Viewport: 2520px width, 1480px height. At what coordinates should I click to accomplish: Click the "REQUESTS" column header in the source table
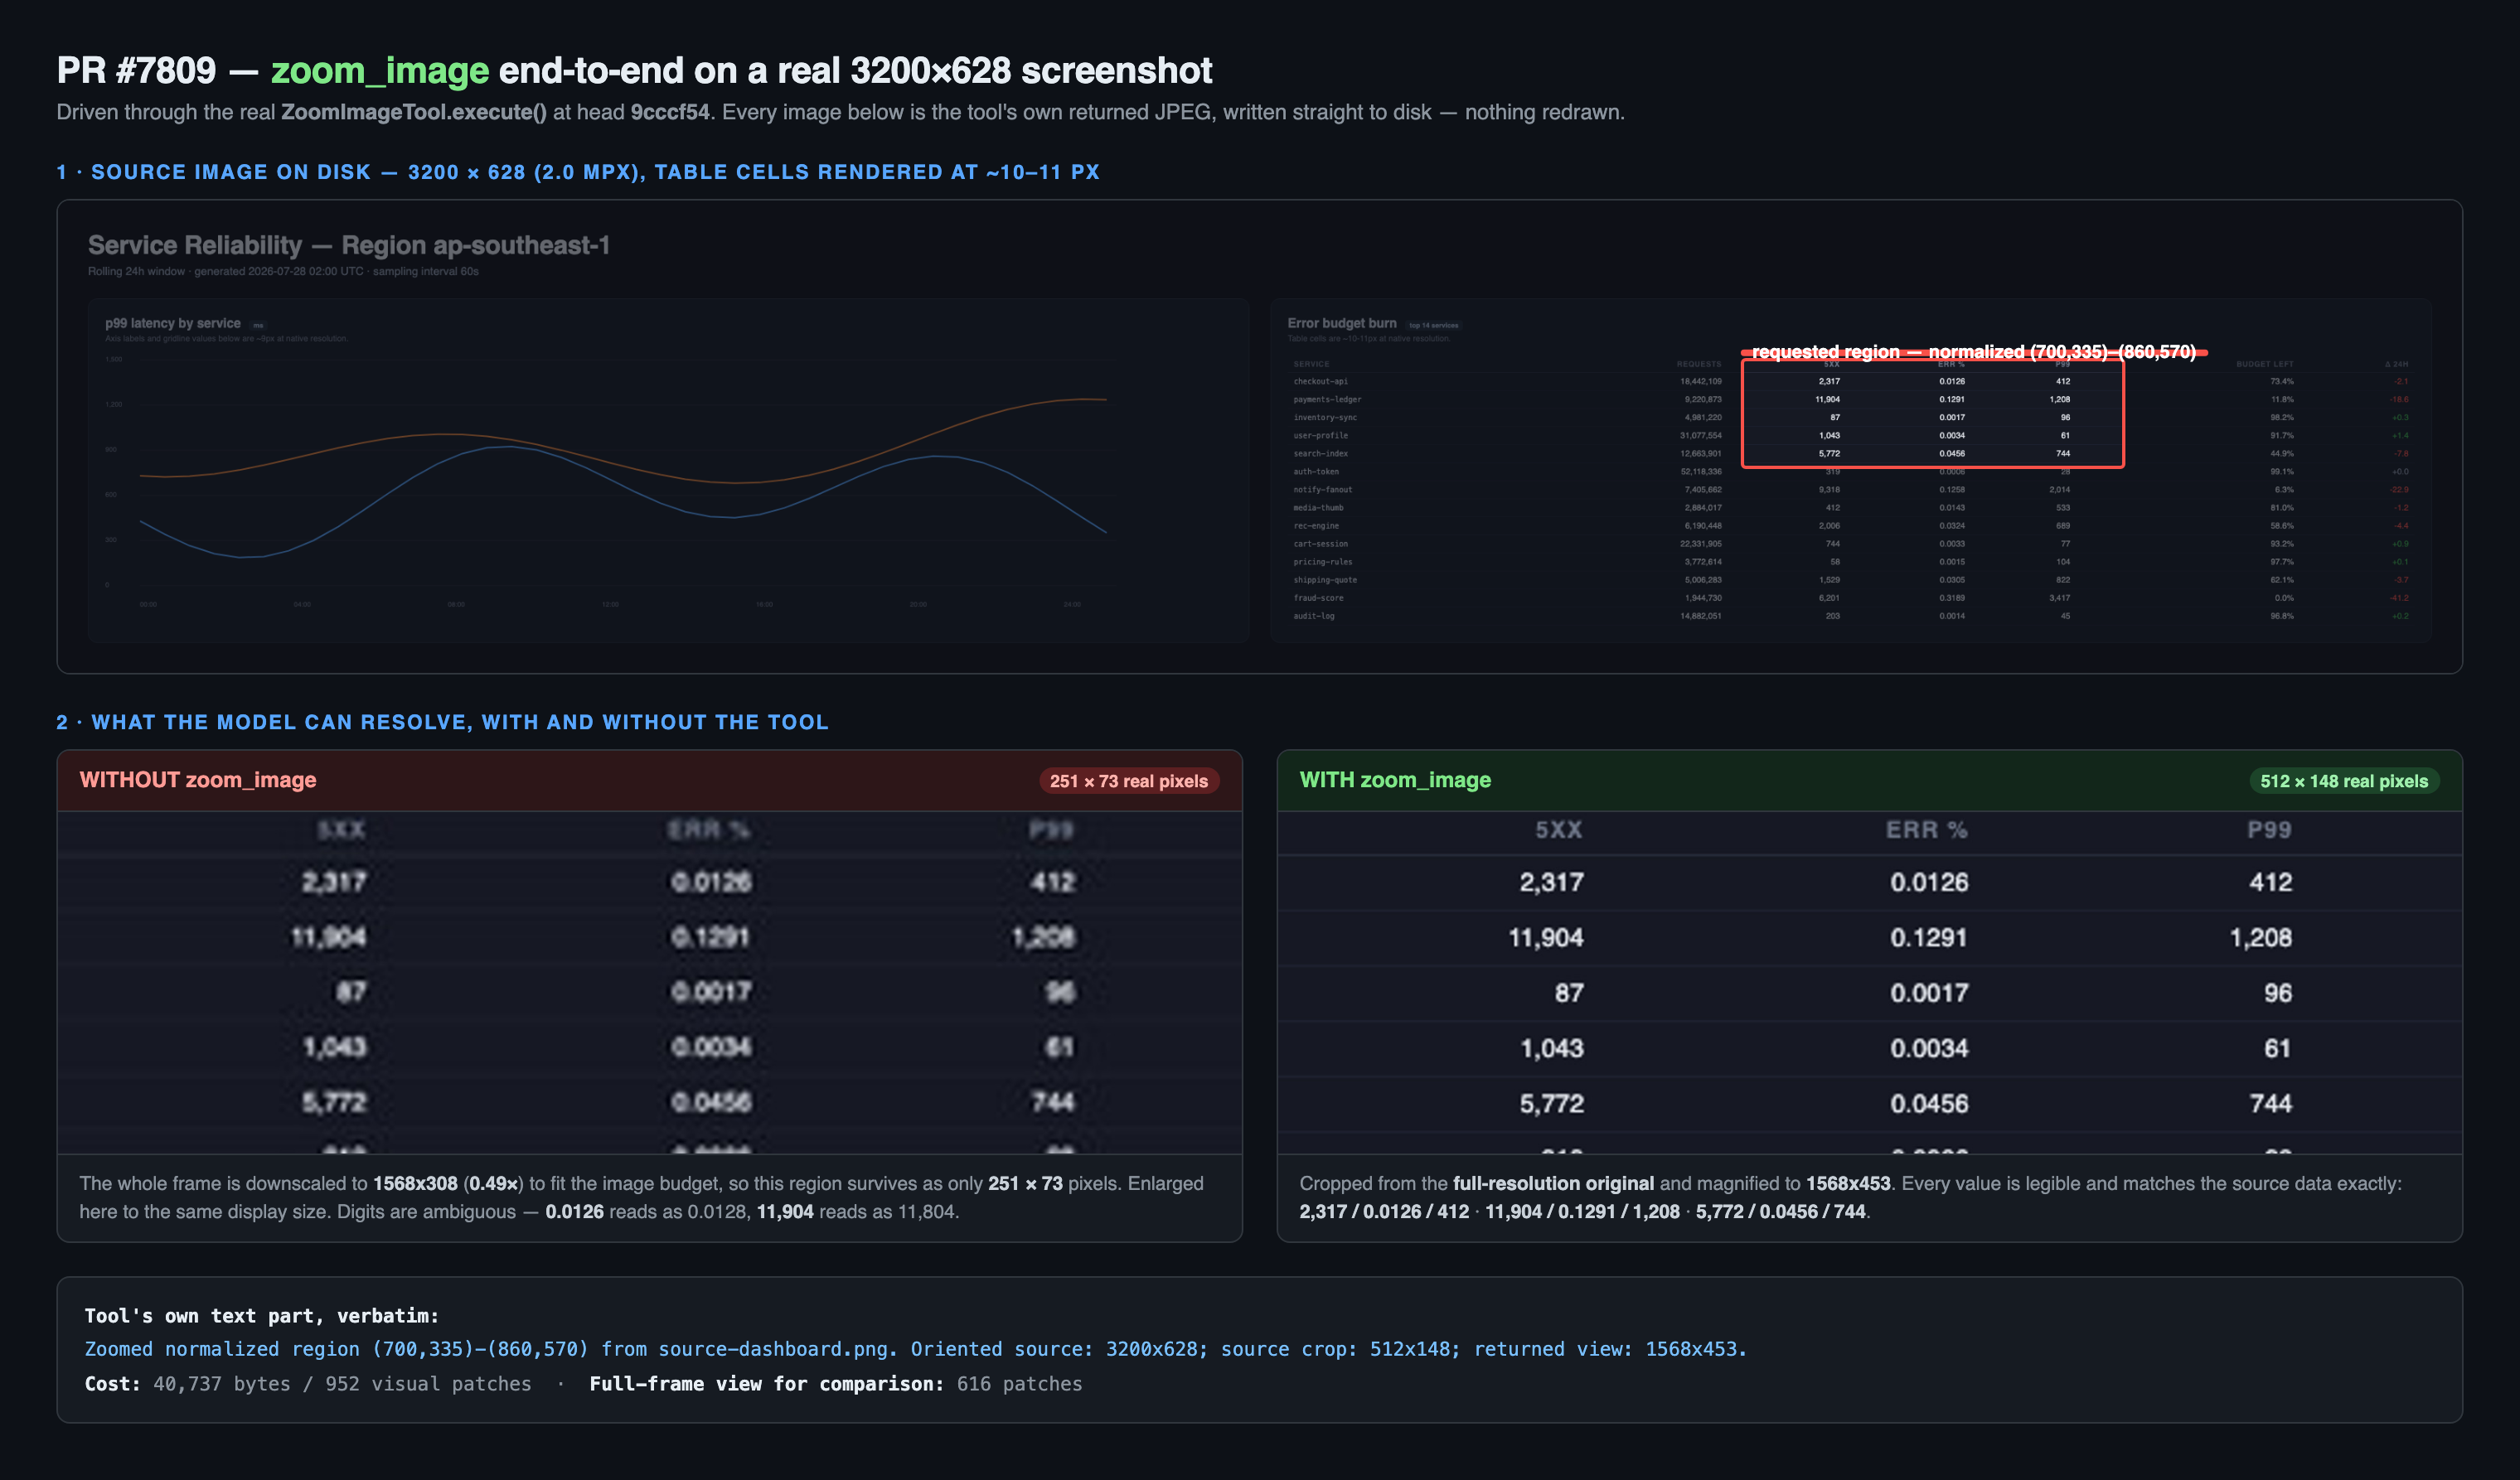click(x=1699, y=364)
